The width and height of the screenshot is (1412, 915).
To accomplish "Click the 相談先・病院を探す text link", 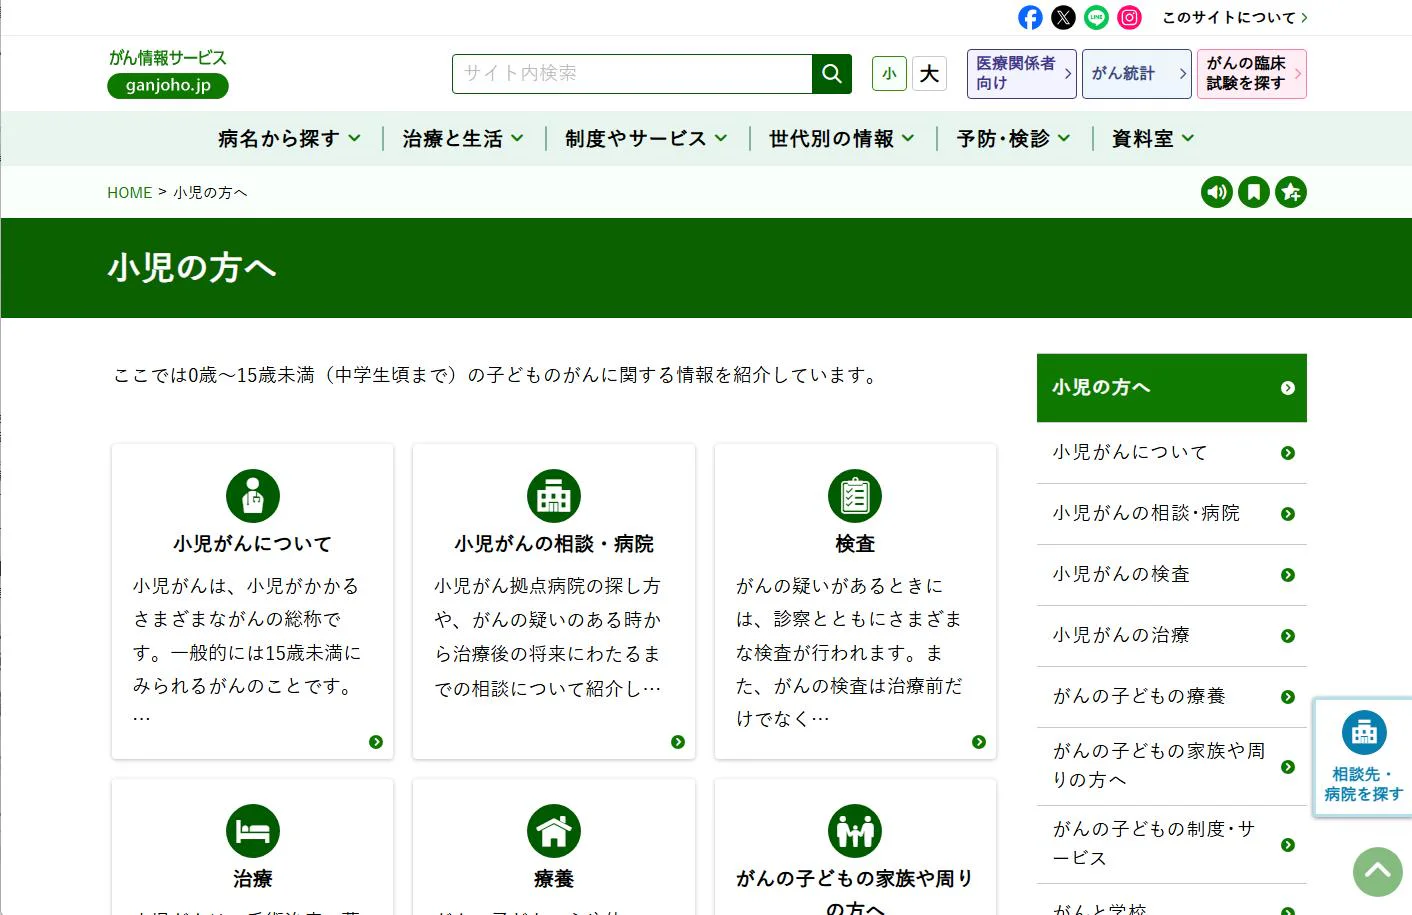I will pyautogui.click(x=1364, y=784).
